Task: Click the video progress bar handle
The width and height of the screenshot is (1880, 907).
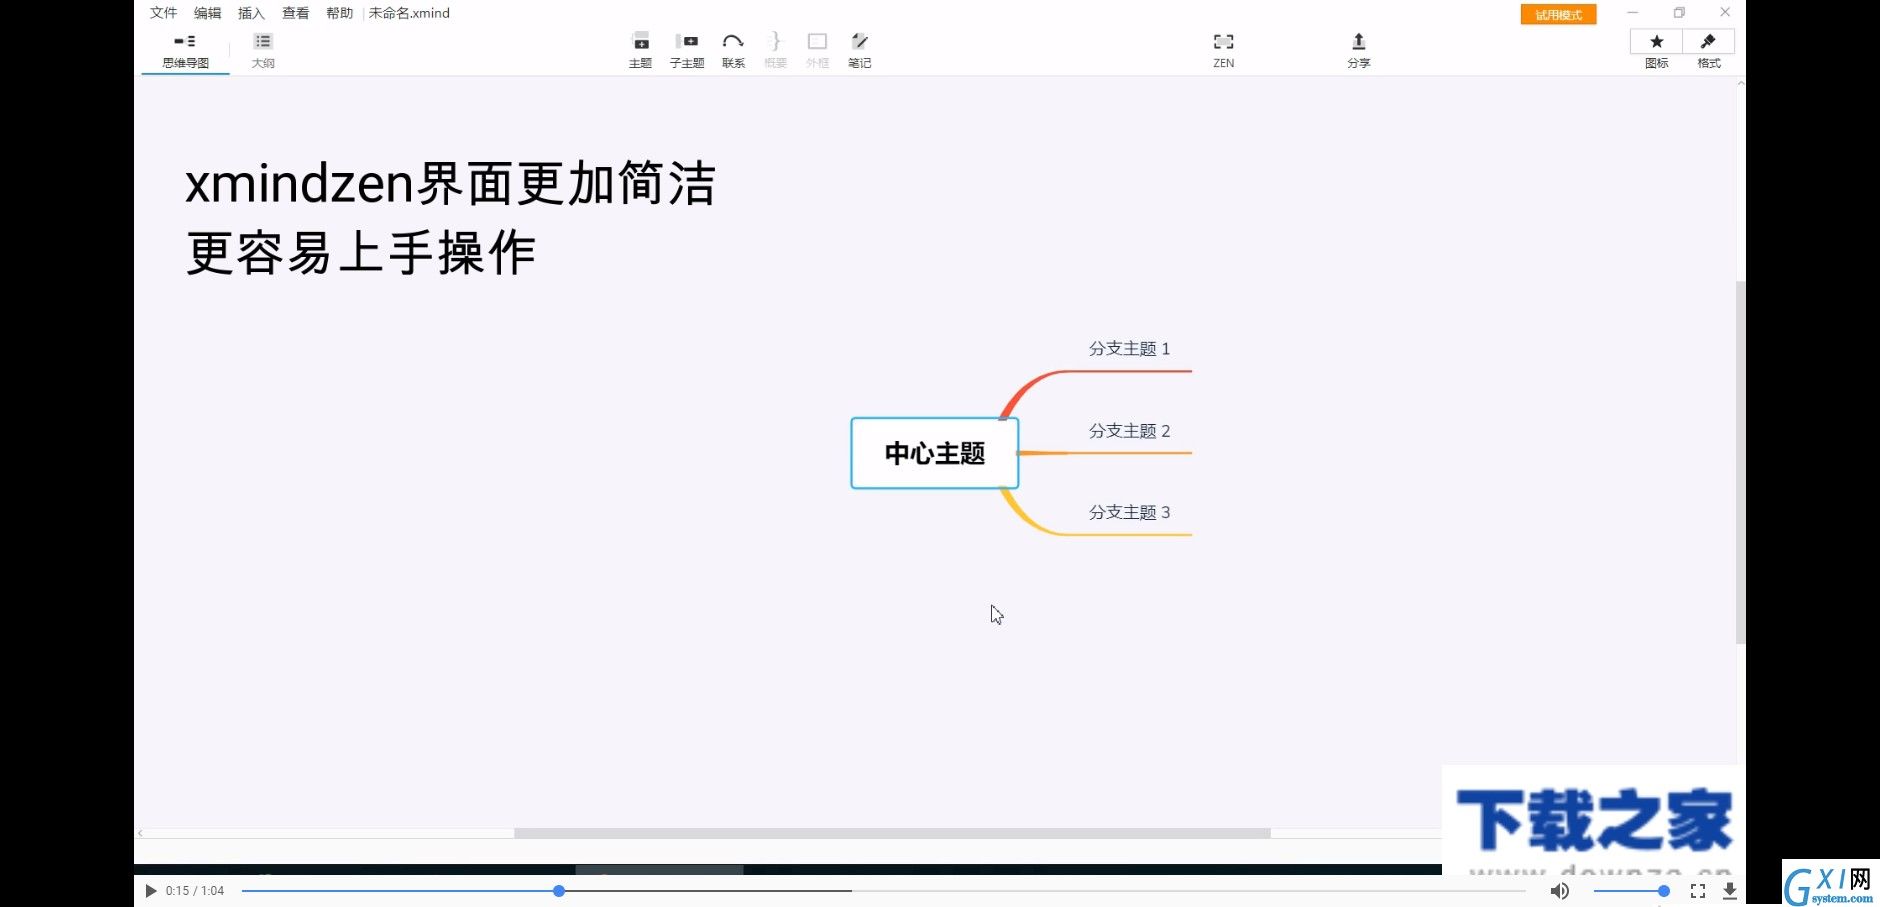Action: coord(559,890)
